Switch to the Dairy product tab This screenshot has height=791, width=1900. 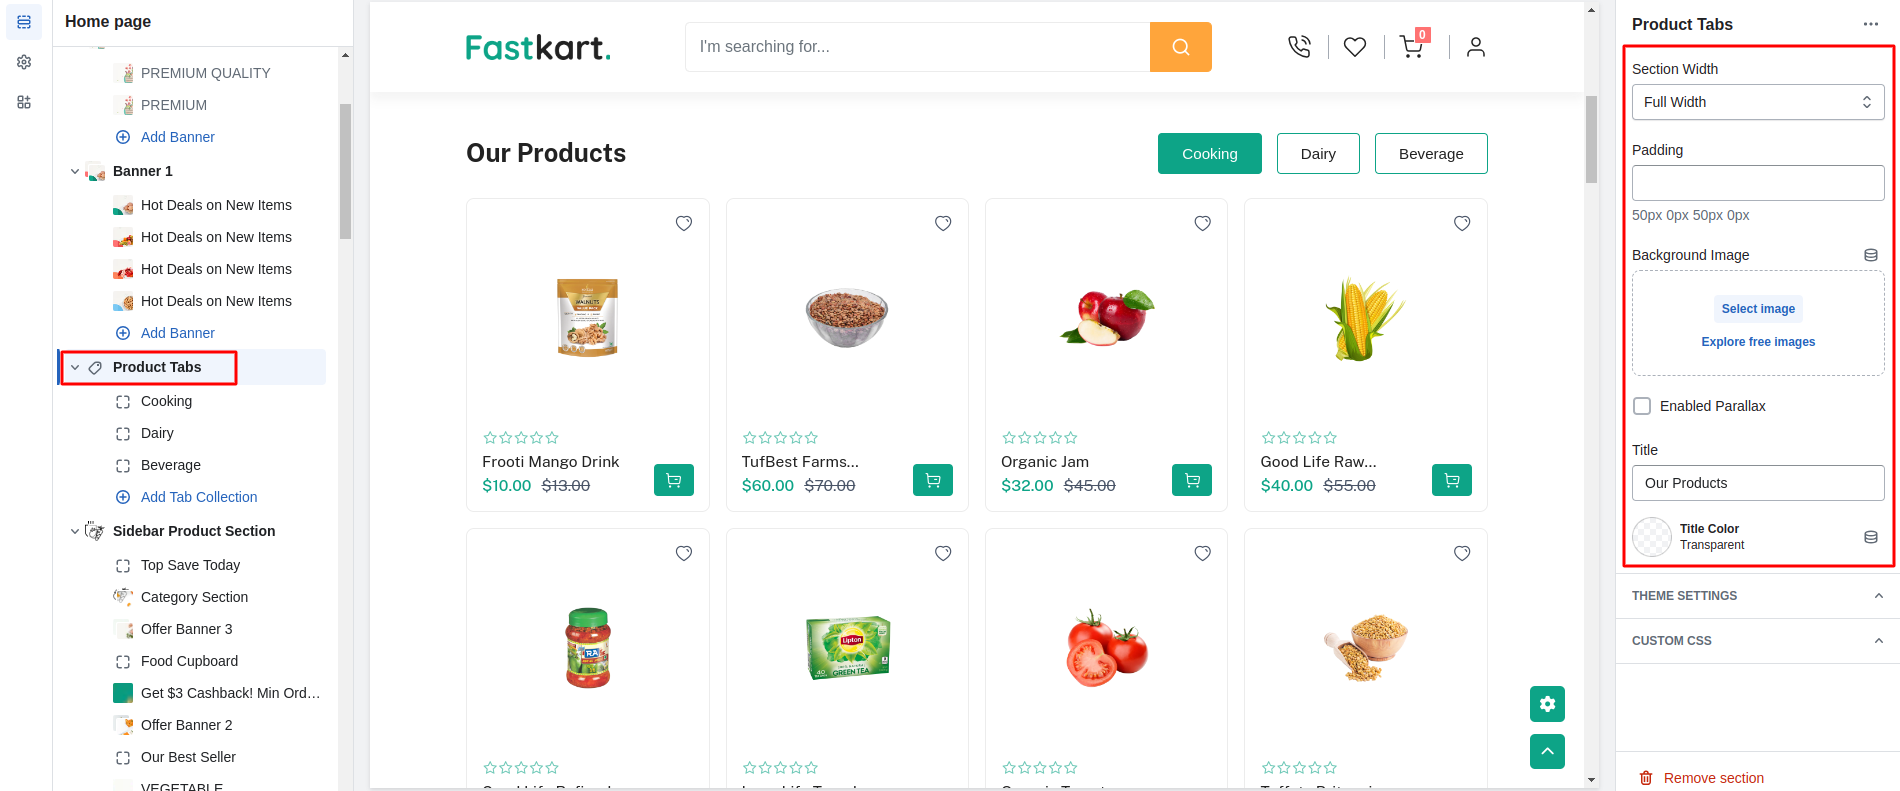(x=1317, y=154)
